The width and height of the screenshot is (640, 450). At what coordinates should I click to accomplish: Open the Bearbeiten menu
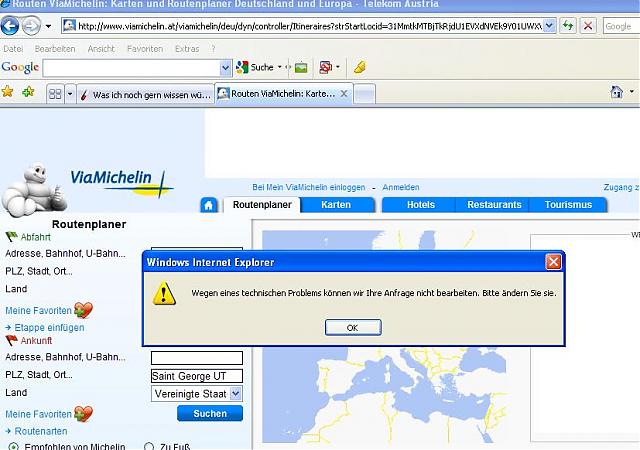tap(55, 49)
